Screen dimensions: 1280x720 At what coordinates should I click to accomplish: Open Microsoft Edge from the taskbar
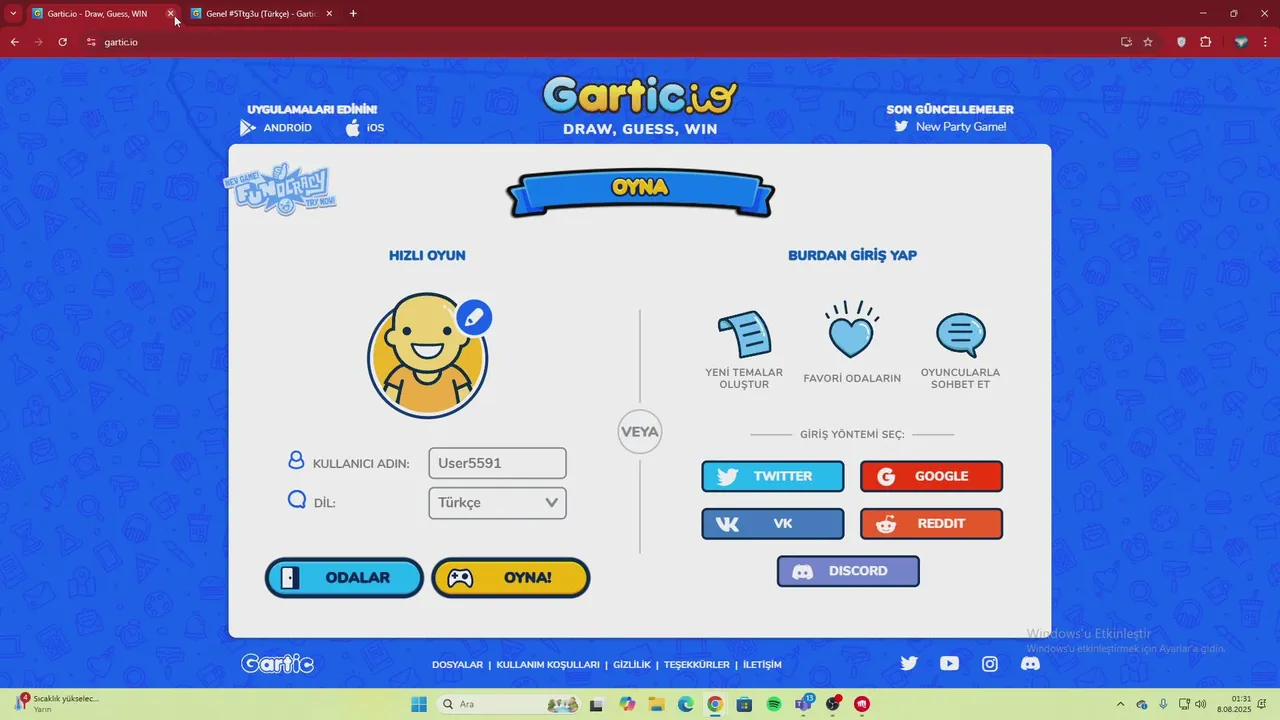click(686, 704)
